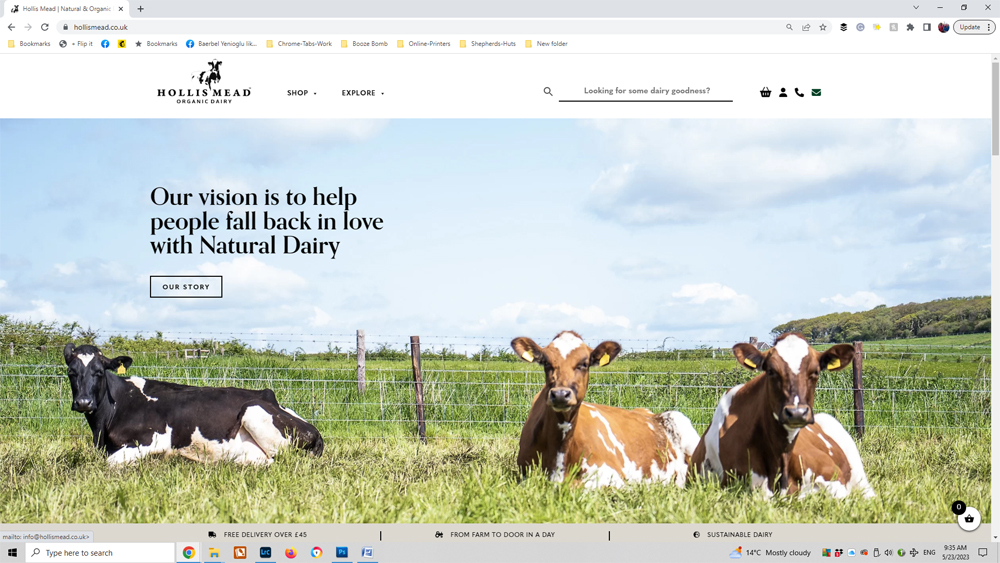This screenshot has height=563, width=1000.
Task: Click the green email envelope icon
Action: point(816,92)
